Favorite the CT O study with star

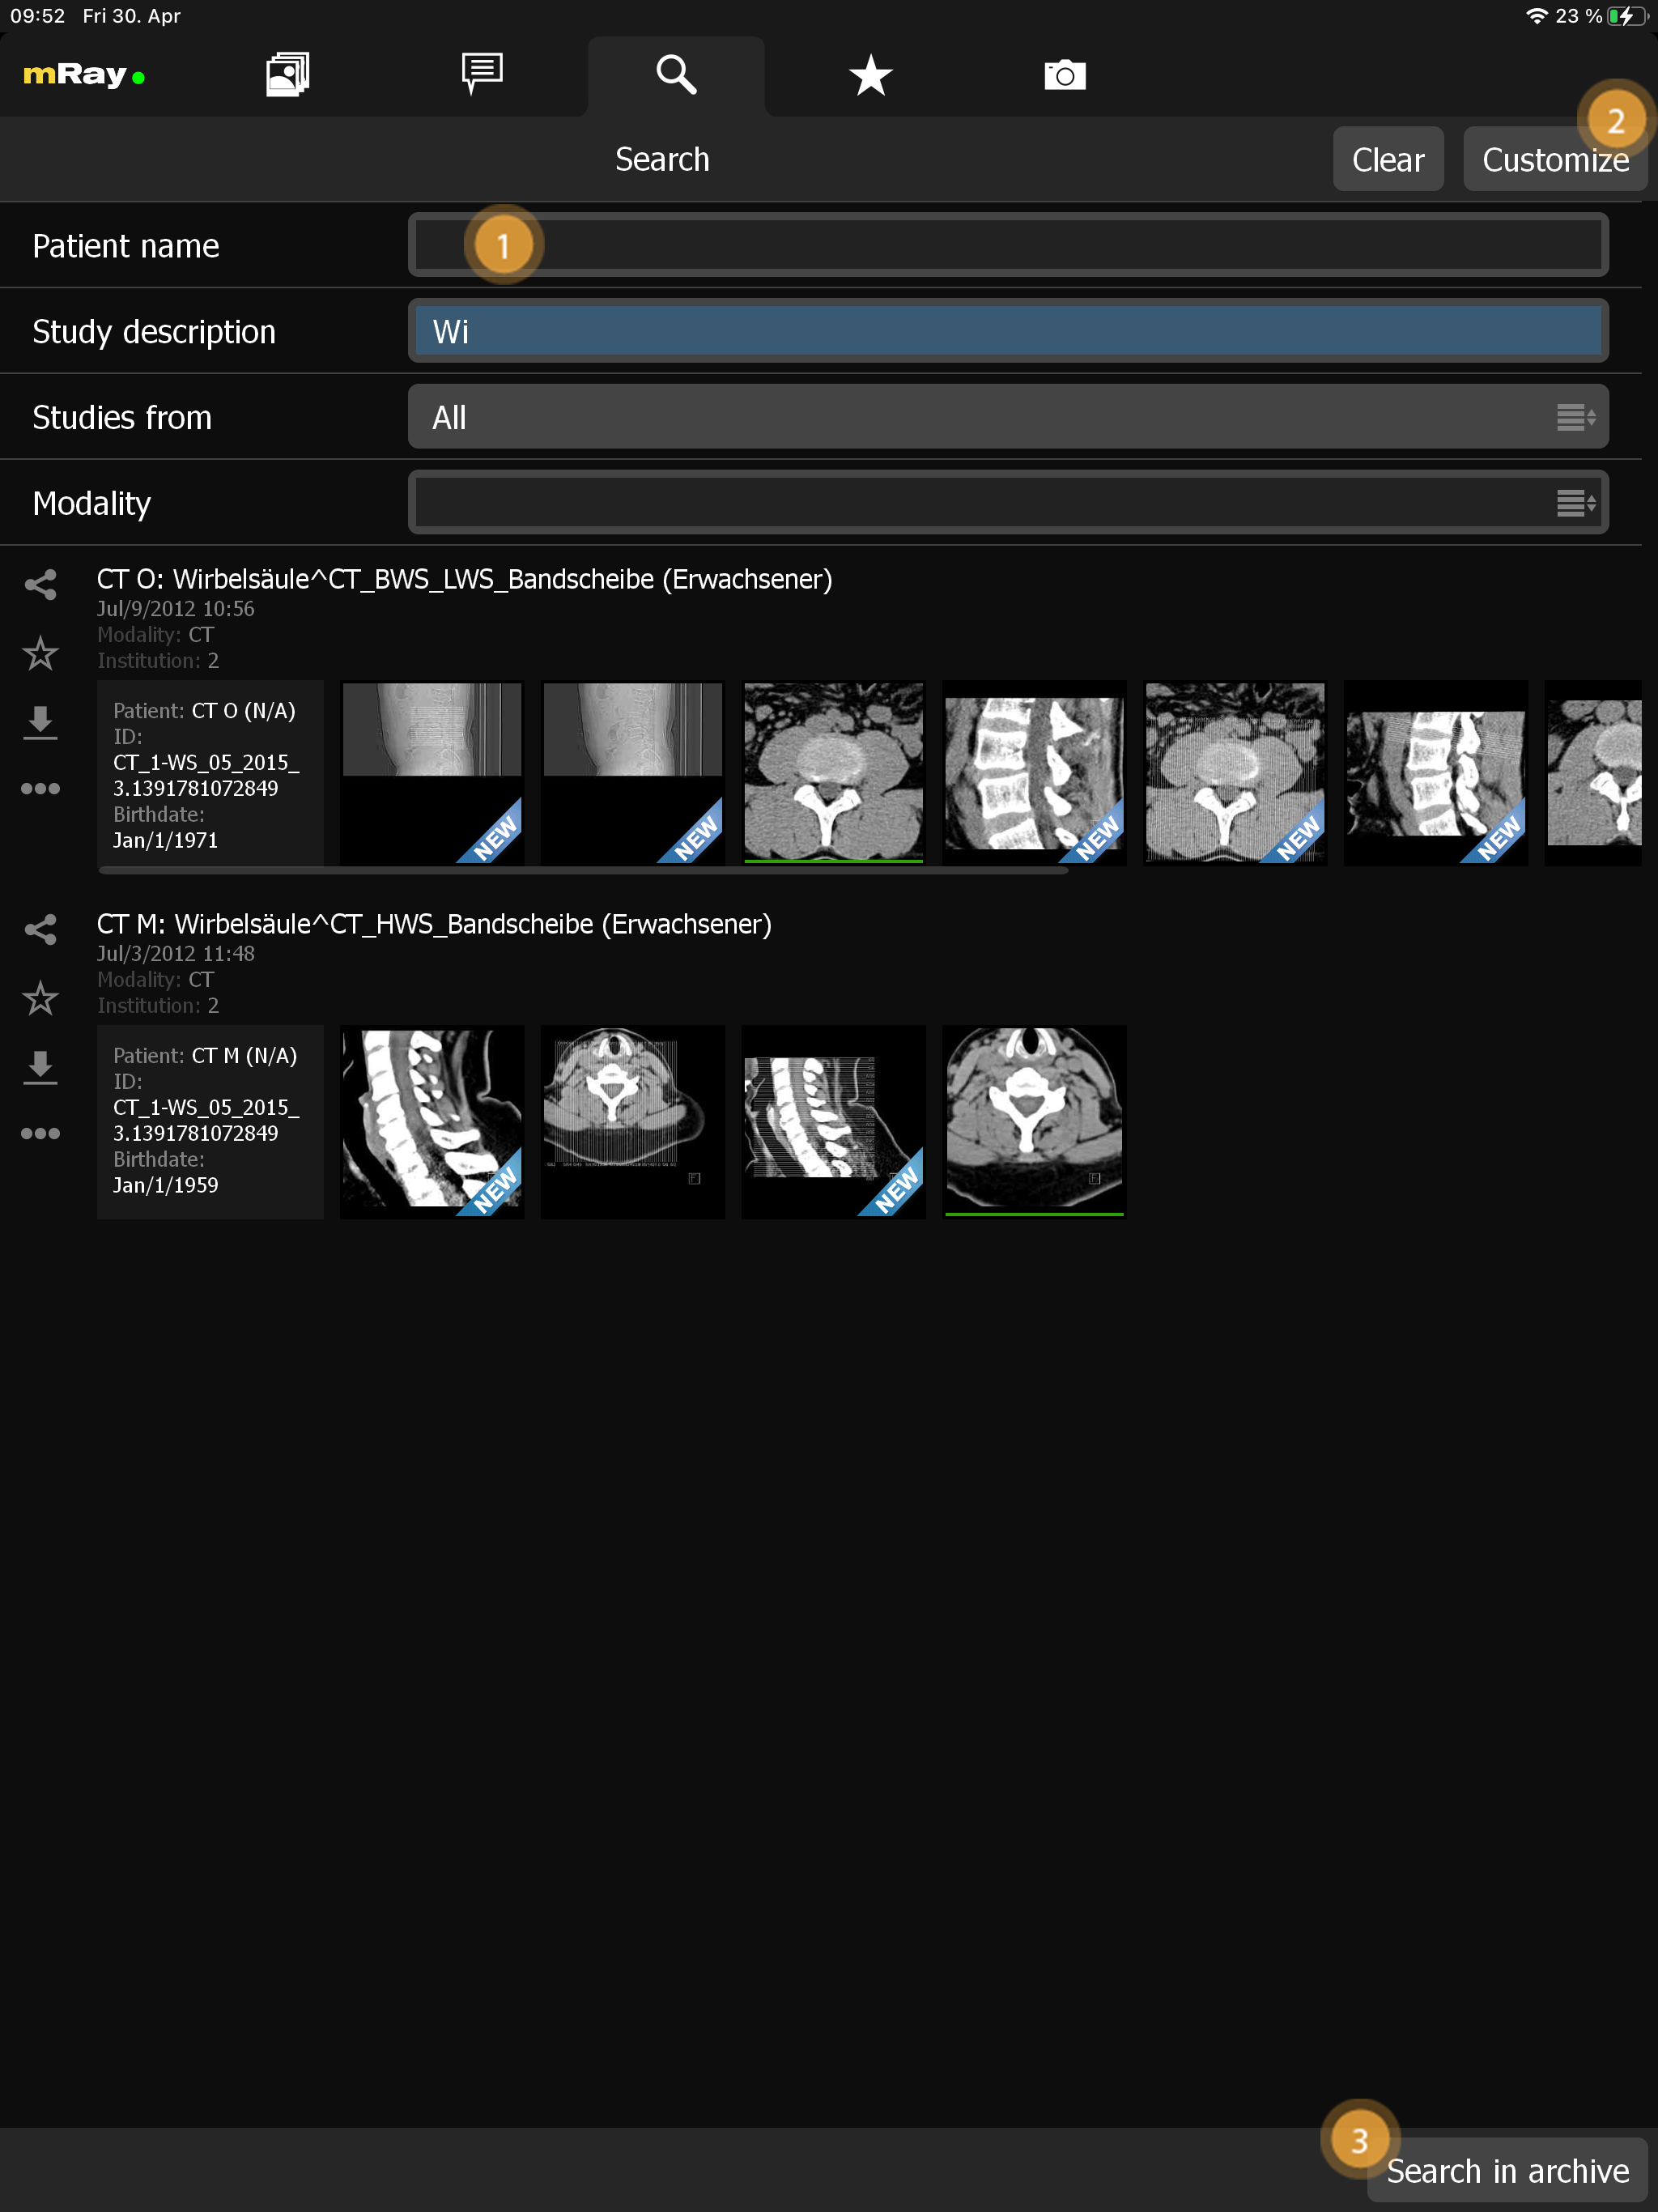(40, 654)
